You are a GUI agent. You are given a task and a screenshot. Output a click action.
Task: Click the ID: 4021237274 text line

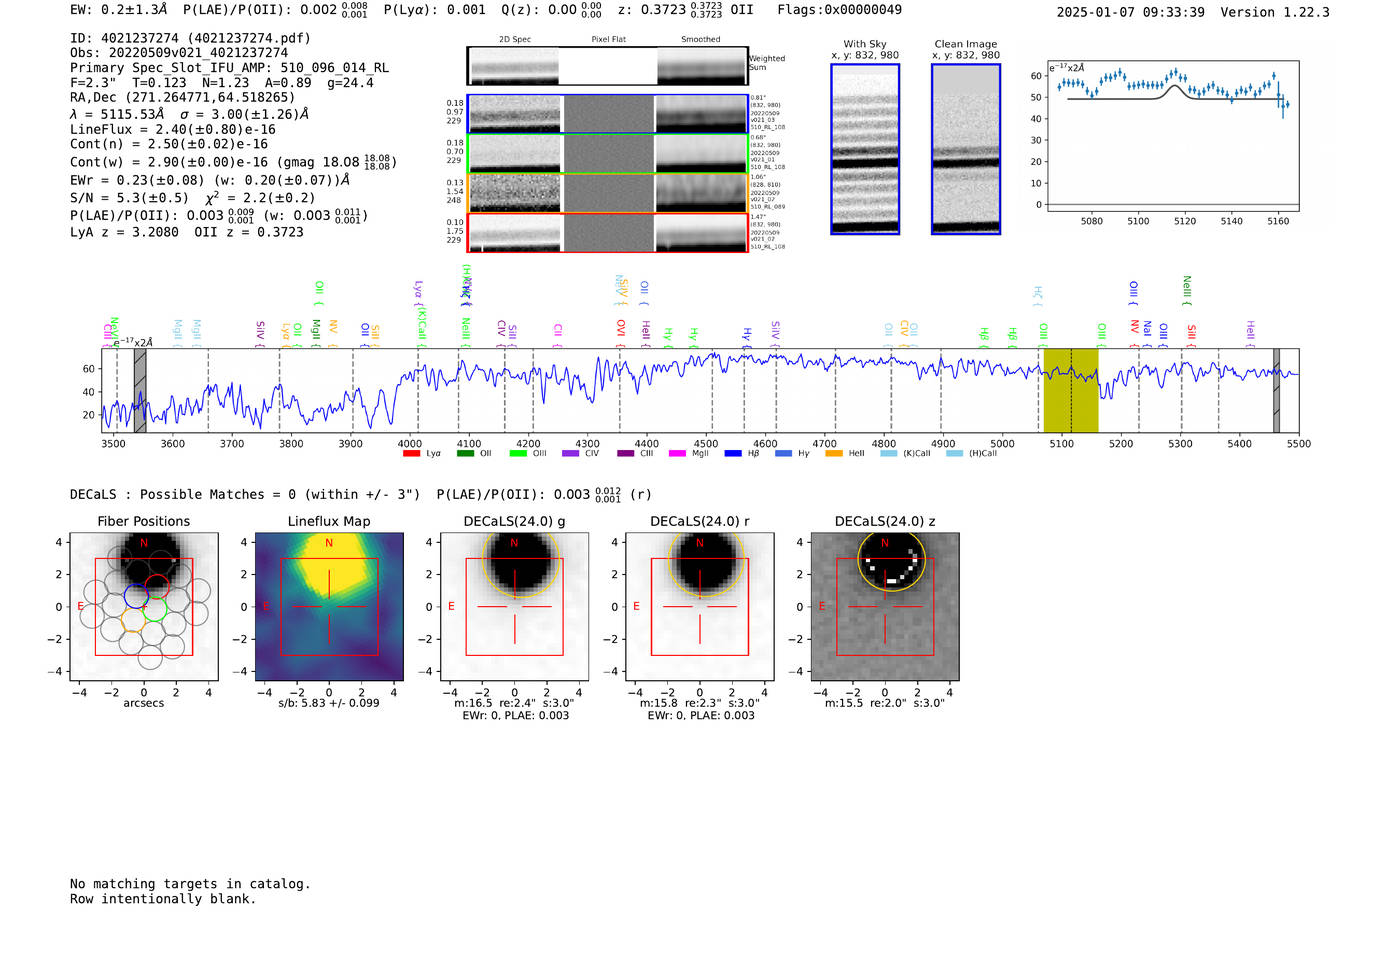tap(190, 38)
